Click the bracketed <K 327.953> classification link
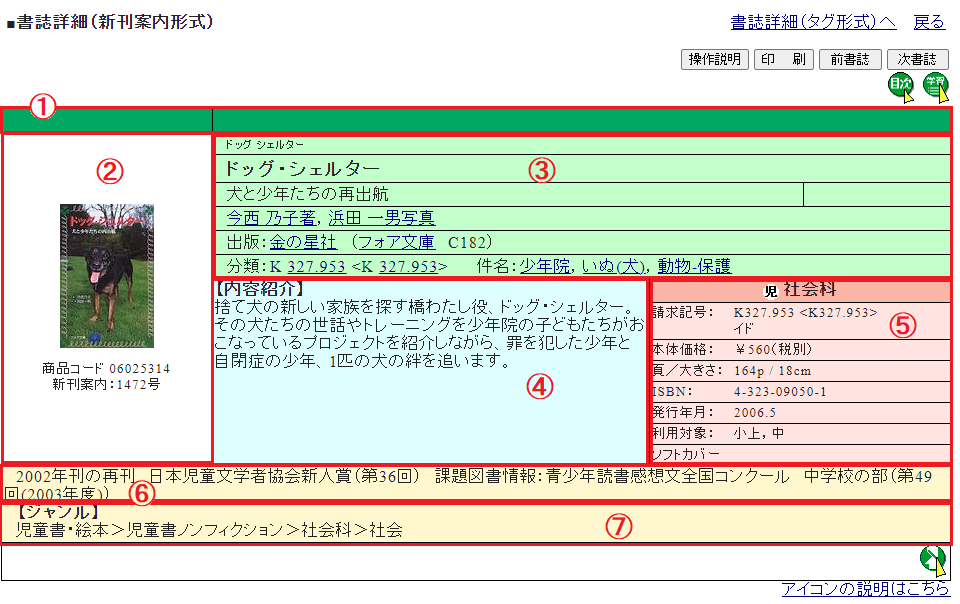 click(408, 266)
